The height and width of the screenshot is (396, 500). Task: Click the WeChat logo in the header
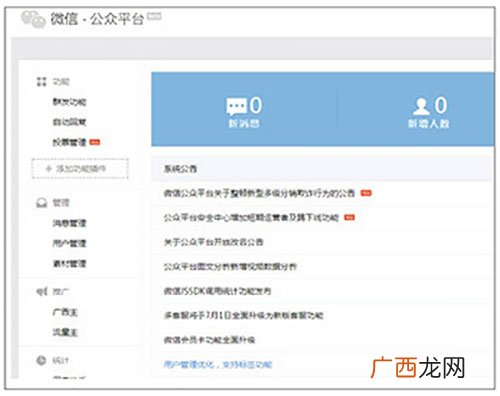coord(33,19)
